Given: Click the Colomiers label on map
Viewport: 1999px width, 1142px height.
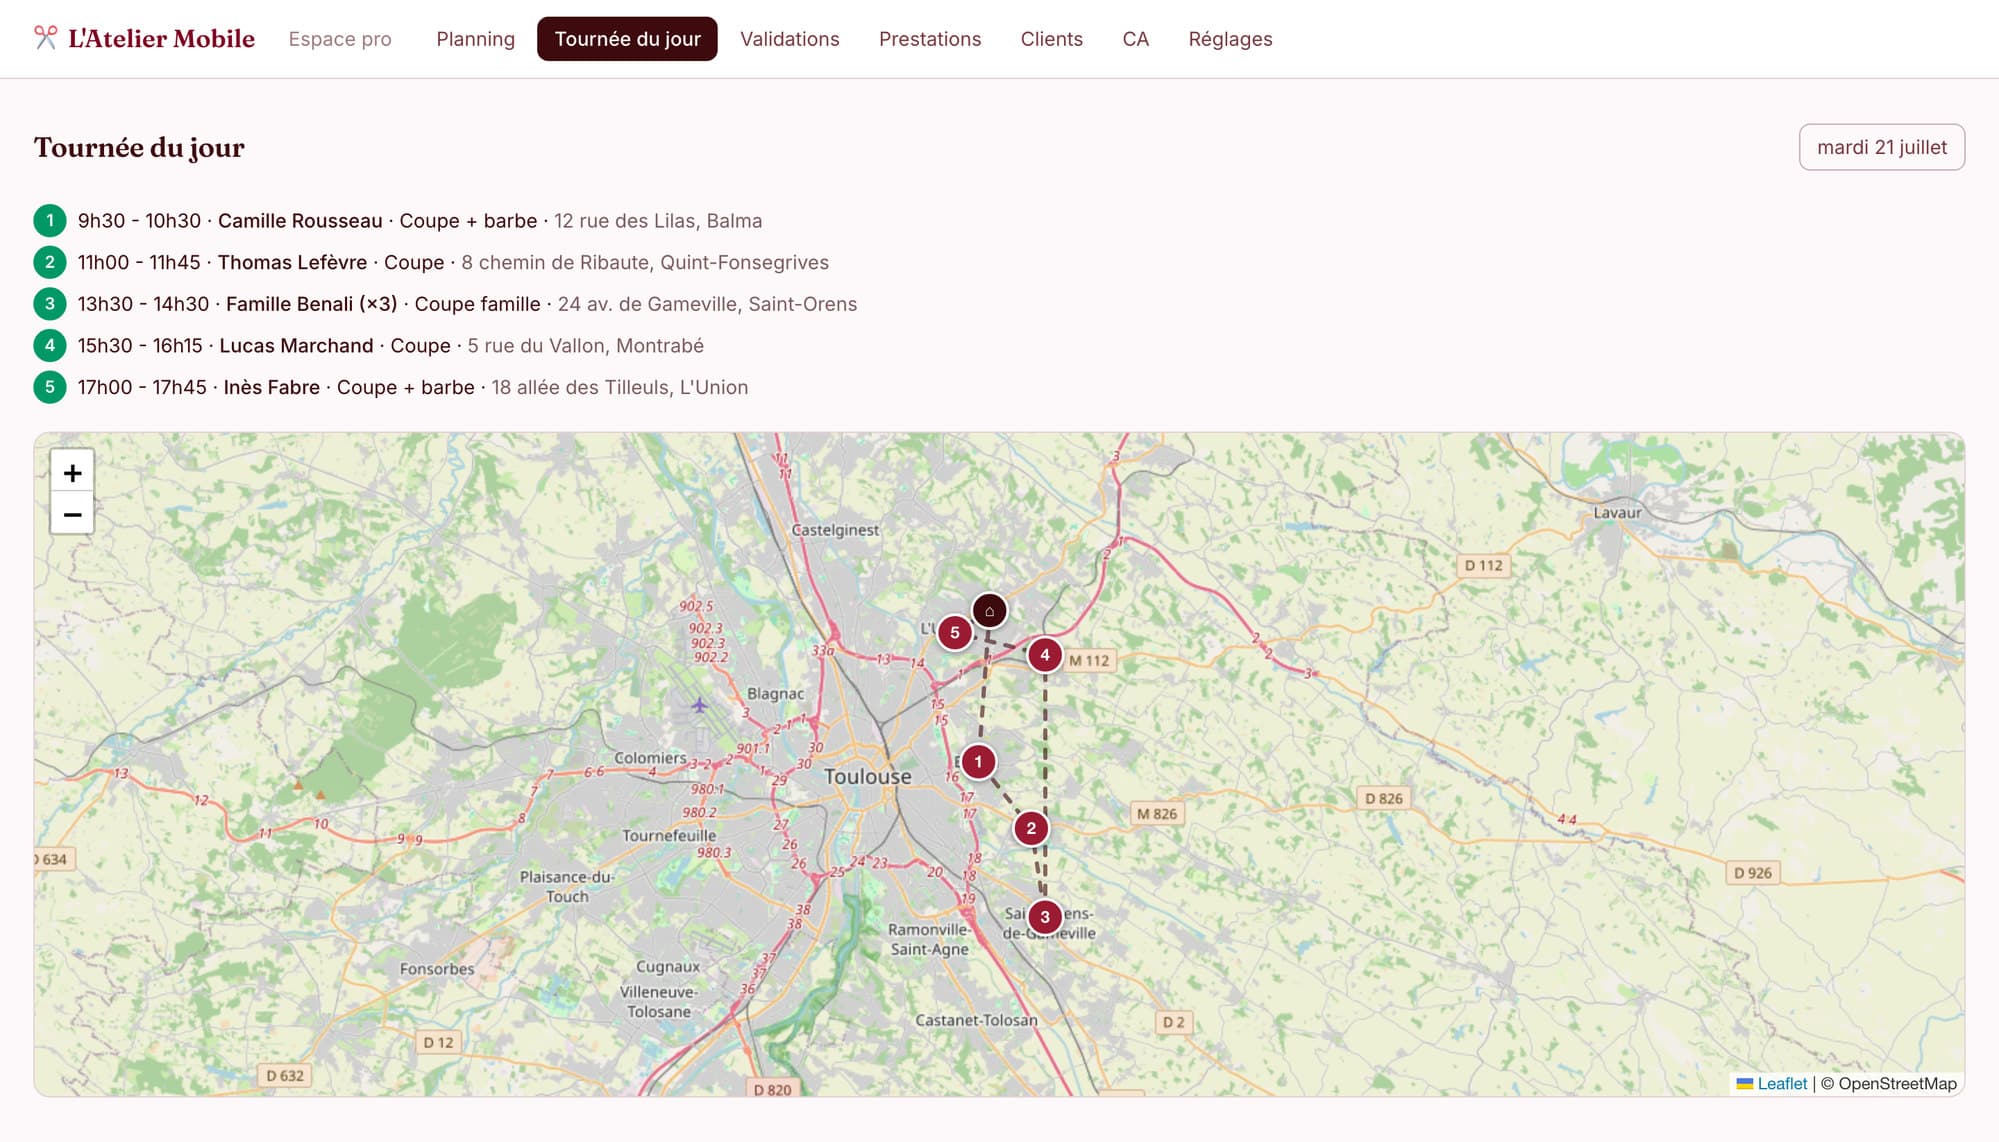Looking at the screenshot, I should (650, 758).
